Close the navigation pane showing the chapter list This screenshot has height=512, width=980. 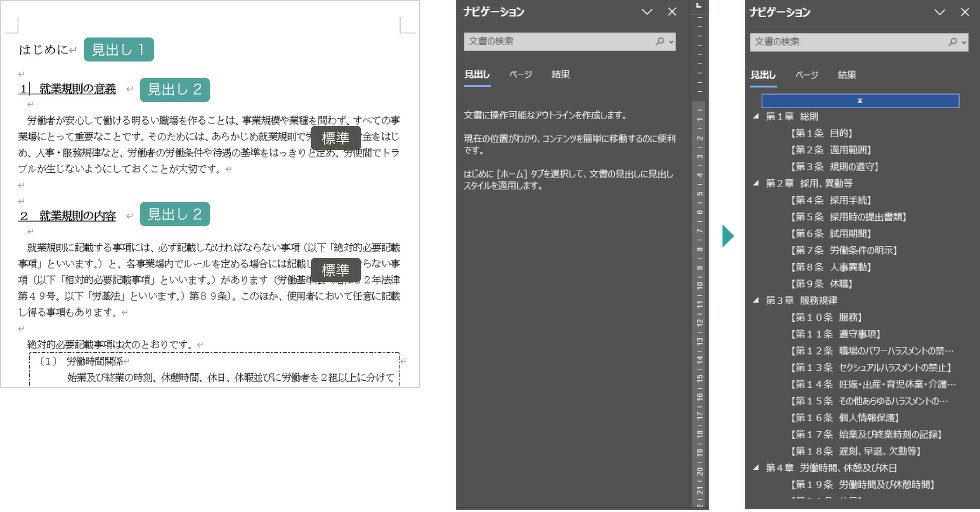click(x=963, y=12)
